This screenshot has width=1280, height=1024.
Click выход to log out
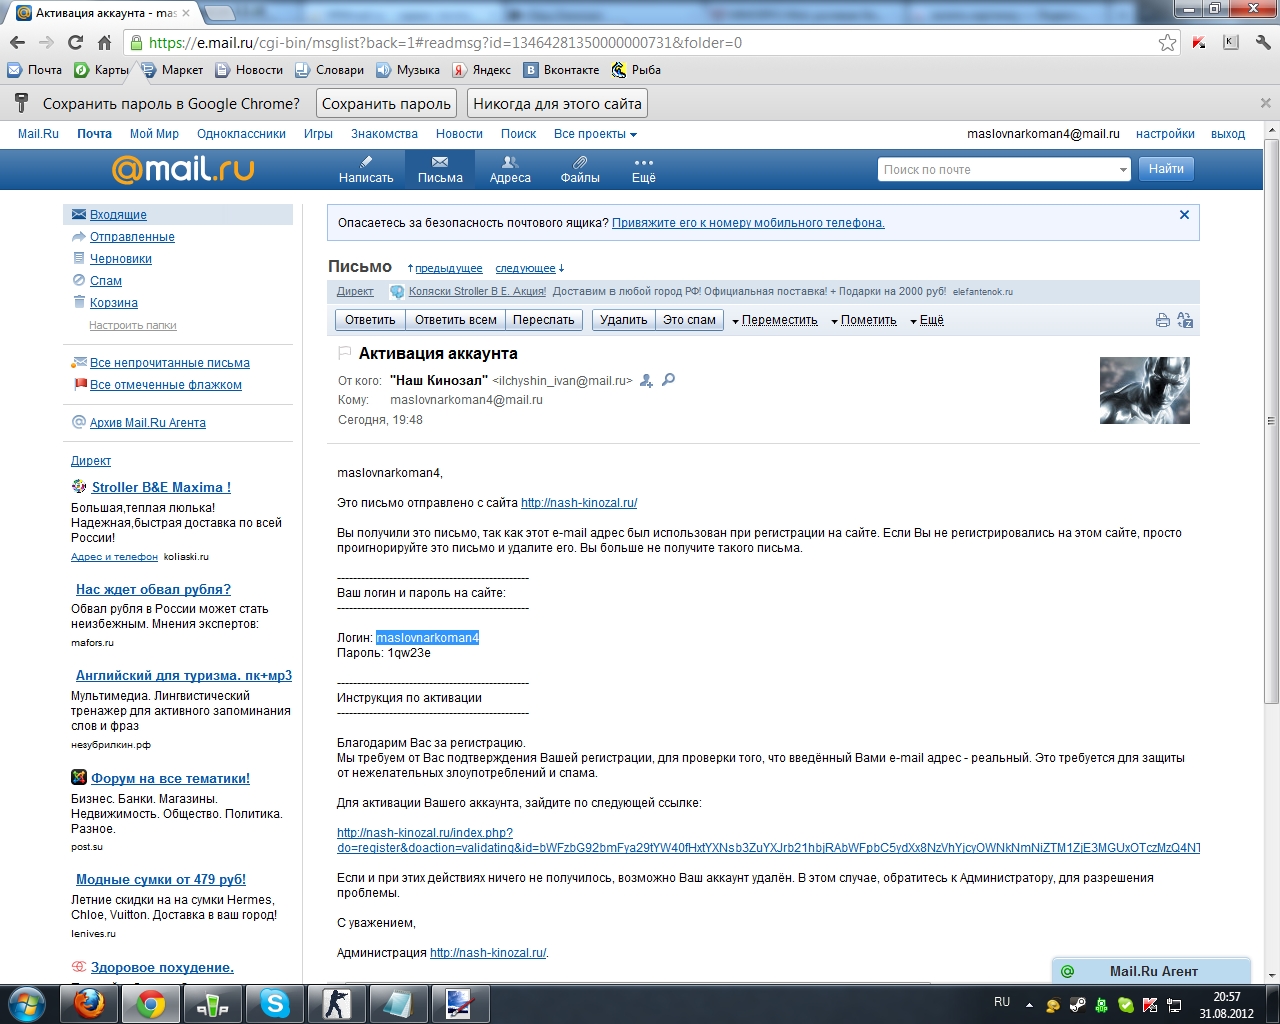click(1228, 134)
